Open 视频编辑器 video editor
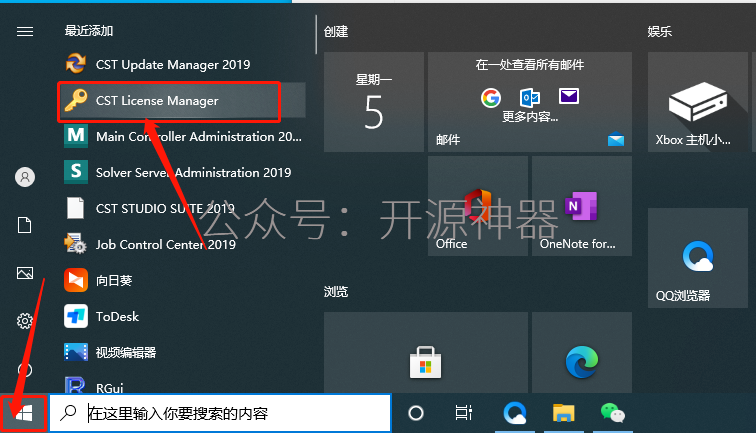 click(x=181, y=352)
